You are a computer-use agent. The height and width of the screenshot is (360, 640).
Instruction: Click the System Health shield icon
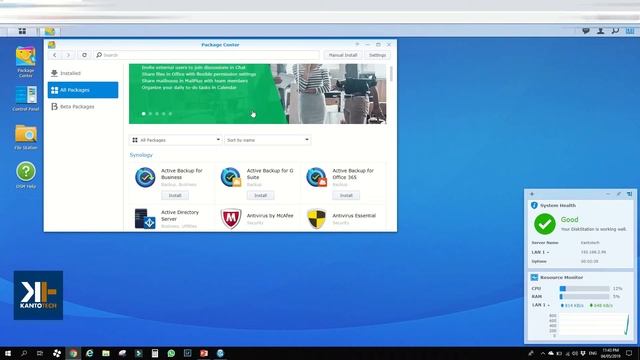(534, 205)
